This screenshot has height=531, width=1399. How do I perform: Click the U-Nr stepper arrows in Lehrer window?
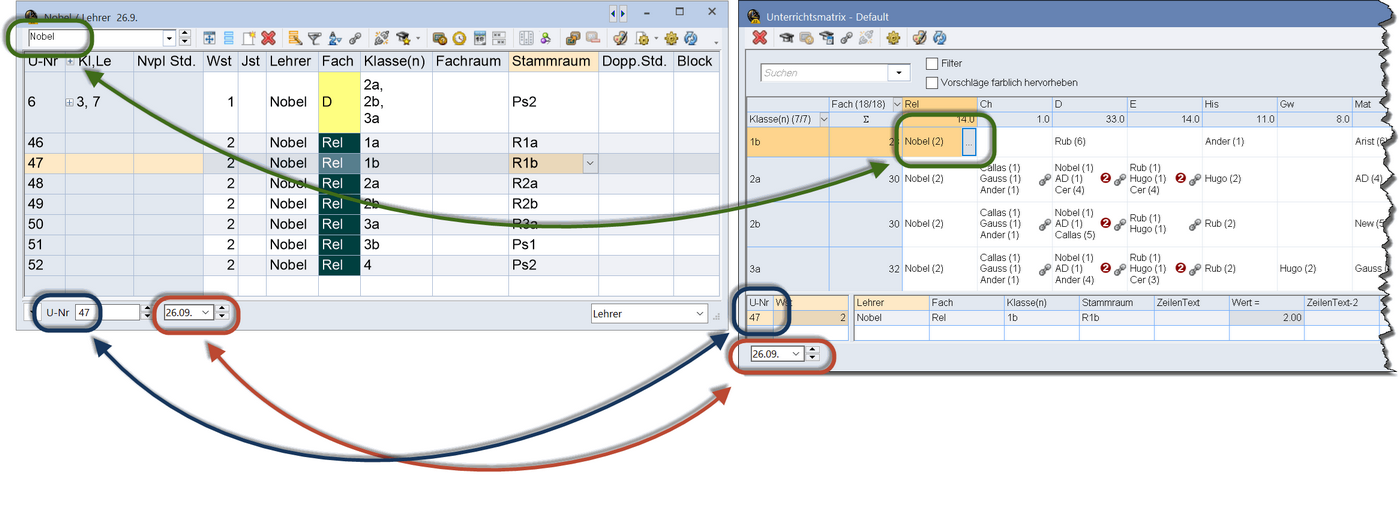point(148,313)
